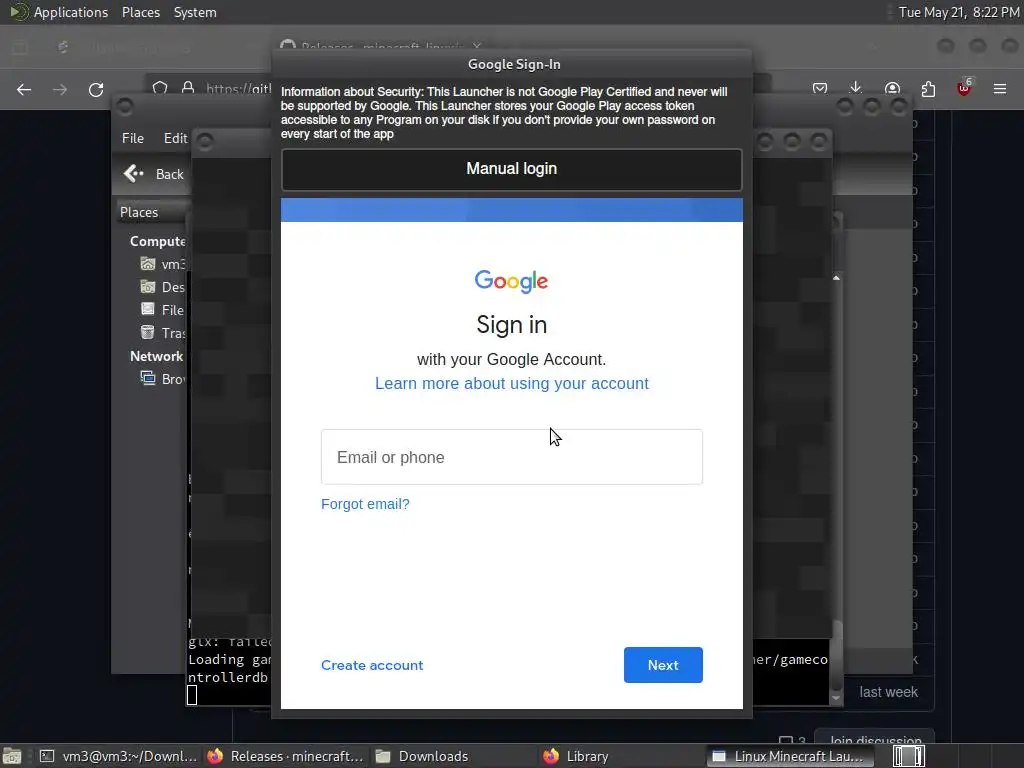
Task: Click the last week text on GitHub page
Action: 888,692
